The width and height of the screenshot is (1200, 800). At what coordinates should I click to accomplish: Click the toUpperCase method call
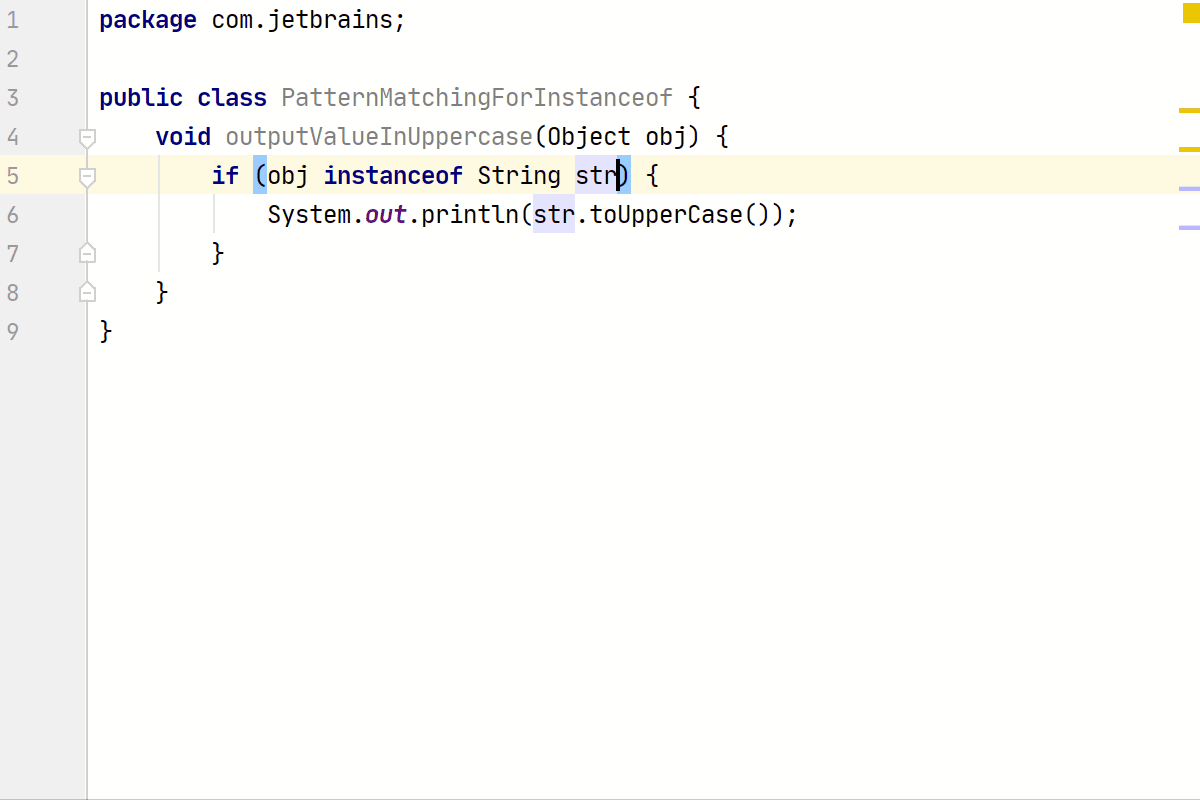(x=666, y=215)
